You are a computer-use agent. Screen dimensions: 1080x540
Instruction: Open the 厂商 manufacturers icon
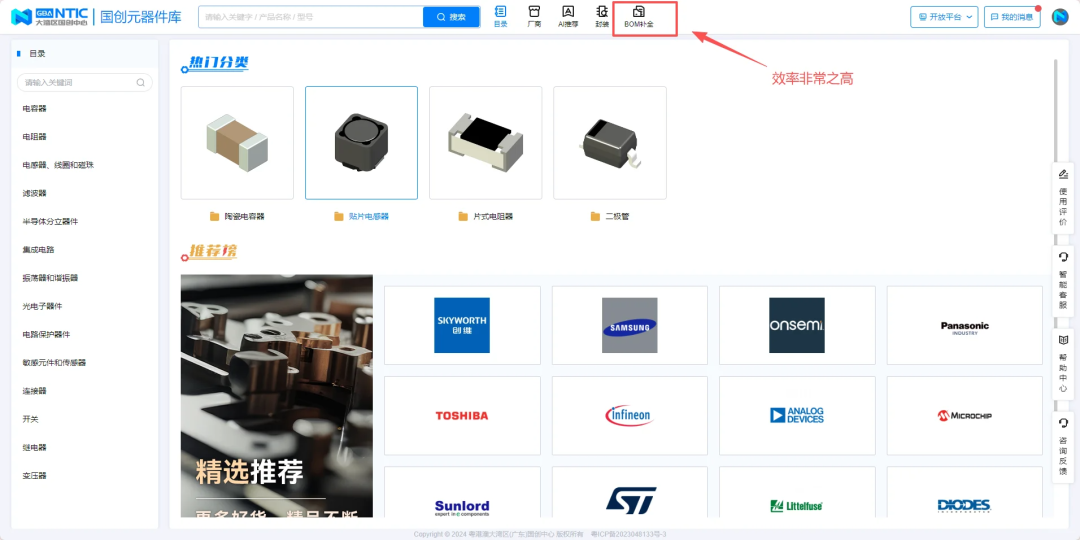click(x=534, y=17)
